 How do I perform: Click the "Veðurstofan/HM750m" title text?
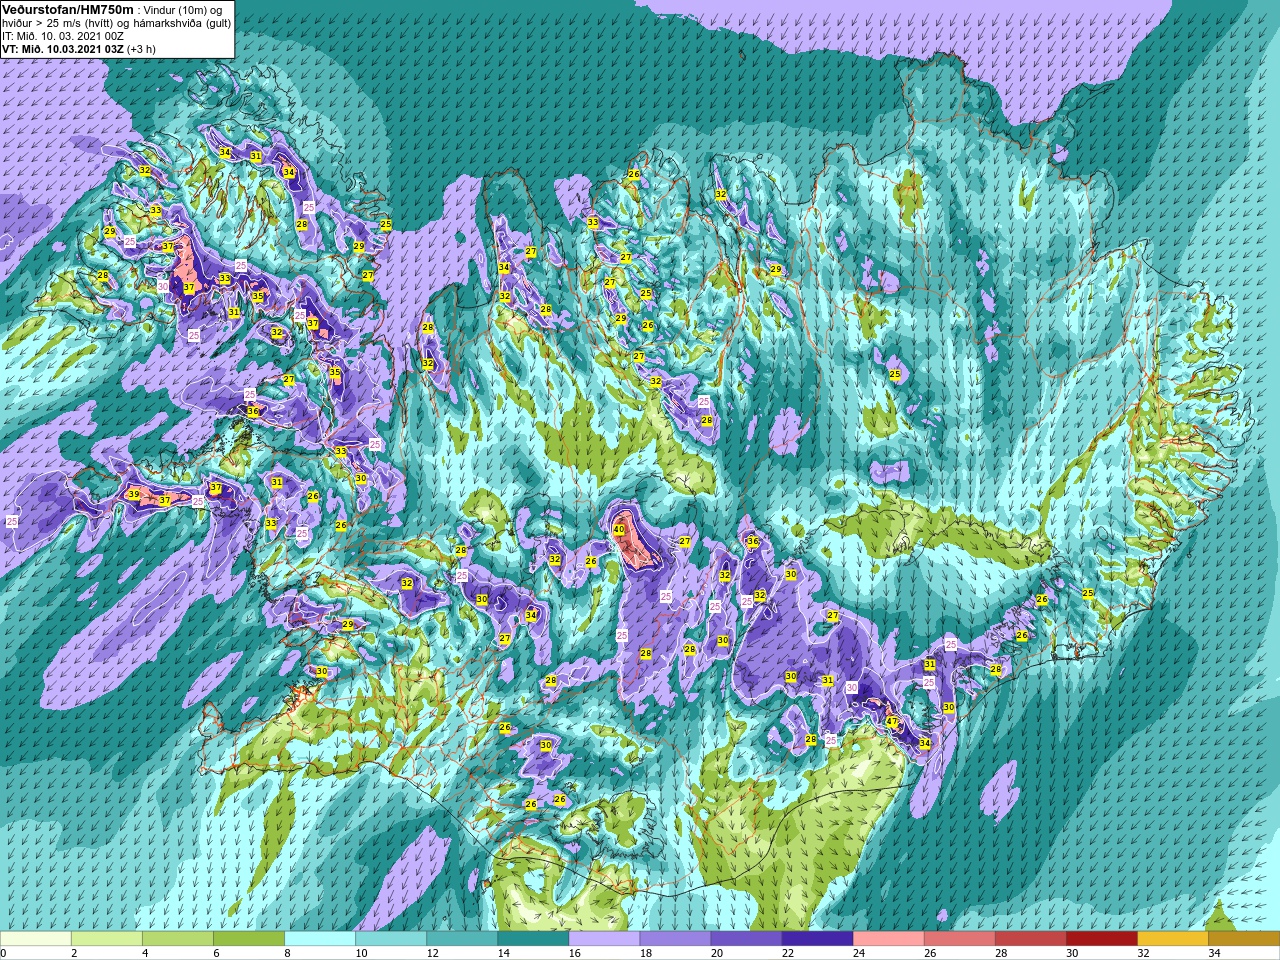(67, 9)
